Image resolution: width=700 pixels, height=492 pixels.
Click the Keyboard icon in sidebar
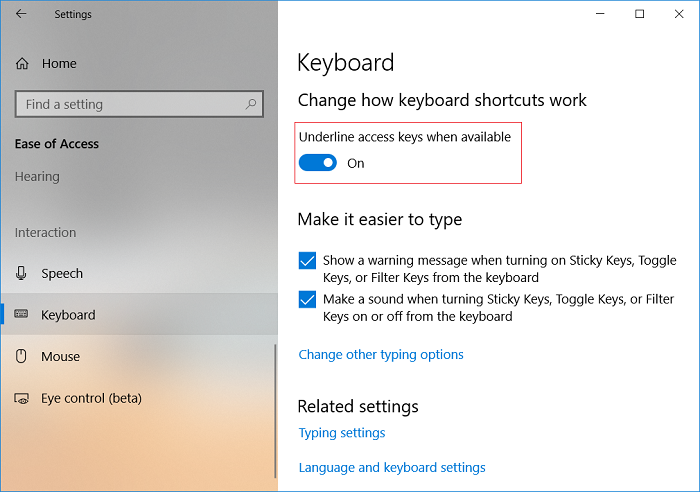pyautogui.click(x=22, y=315)
